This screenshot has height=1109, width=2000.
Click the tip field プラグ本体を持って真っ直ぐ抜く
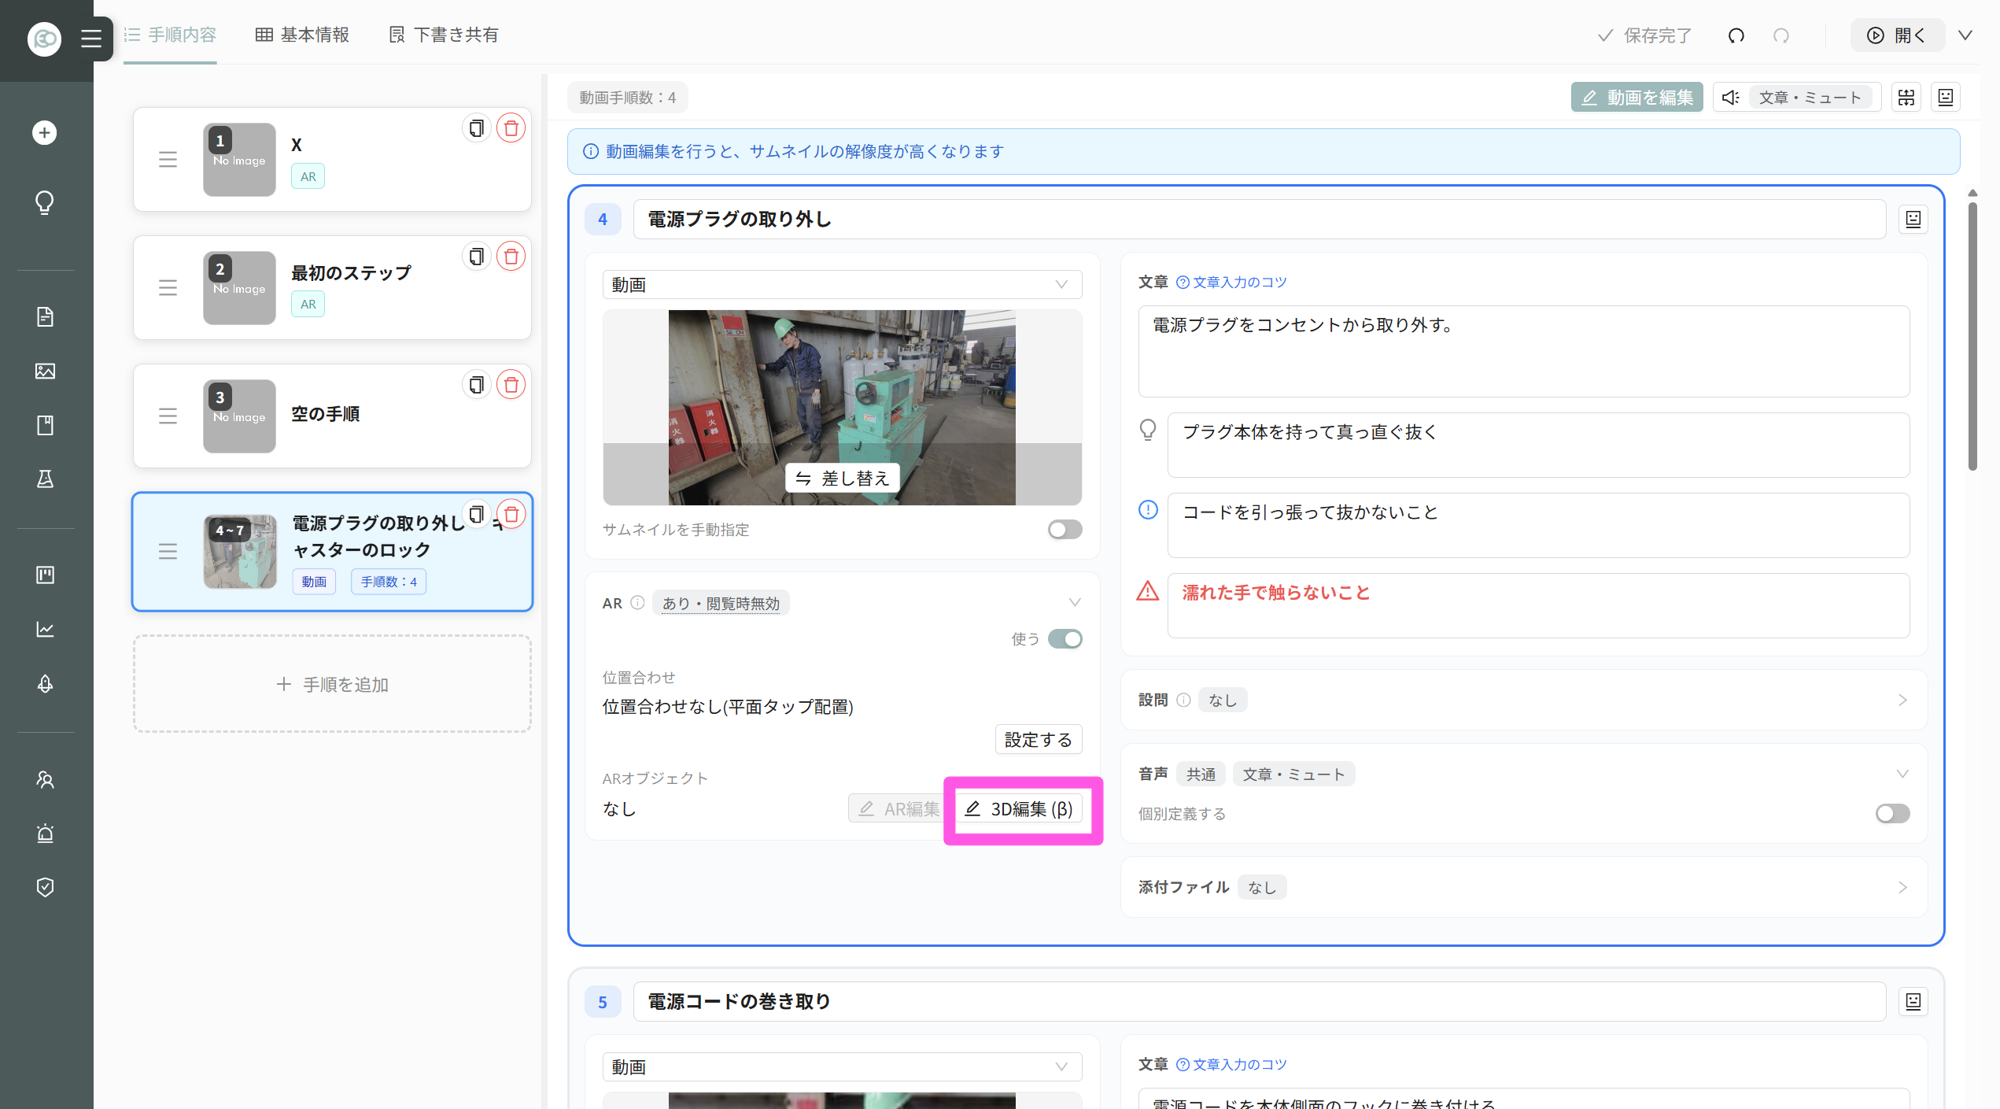1538,445
